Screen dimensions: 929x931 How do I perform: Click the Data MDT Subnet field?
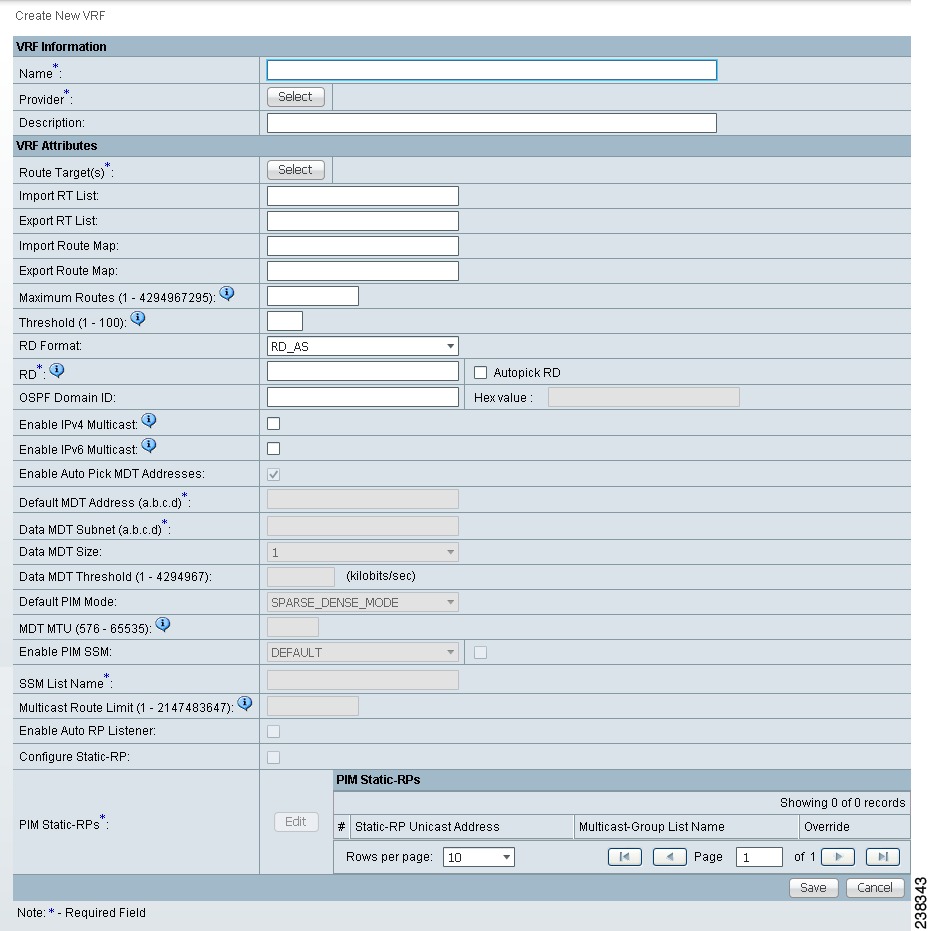coord(363,526)
